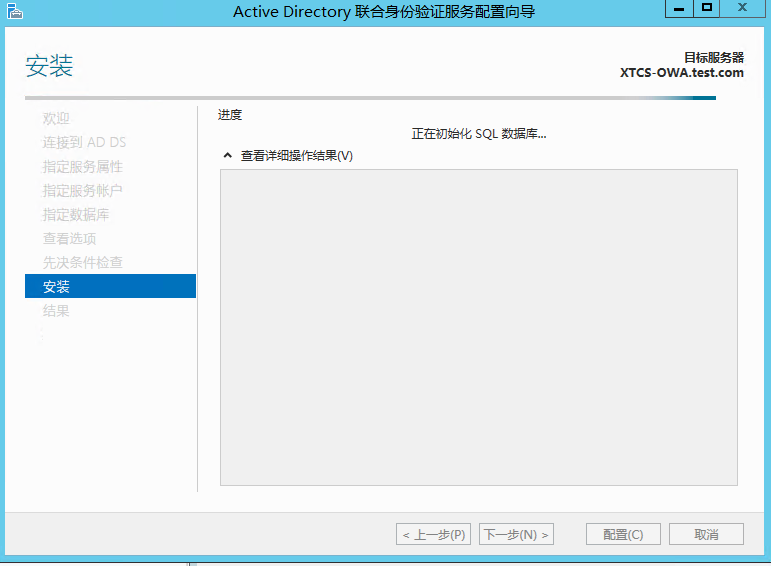Click the 上一步(P) button
The width and height of the screenshot is (771, 566).
pos(433,534)
